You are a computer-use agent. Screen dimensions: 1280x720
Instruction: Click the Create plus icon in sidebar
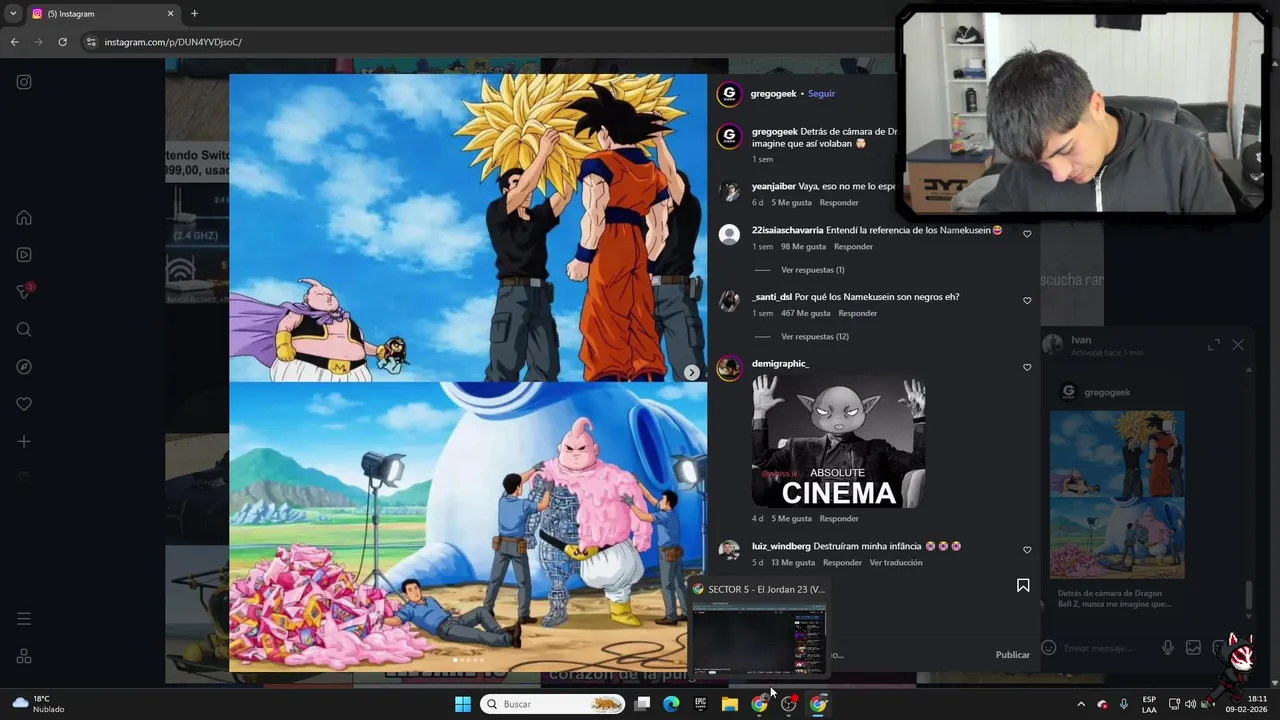pos(24,441)
